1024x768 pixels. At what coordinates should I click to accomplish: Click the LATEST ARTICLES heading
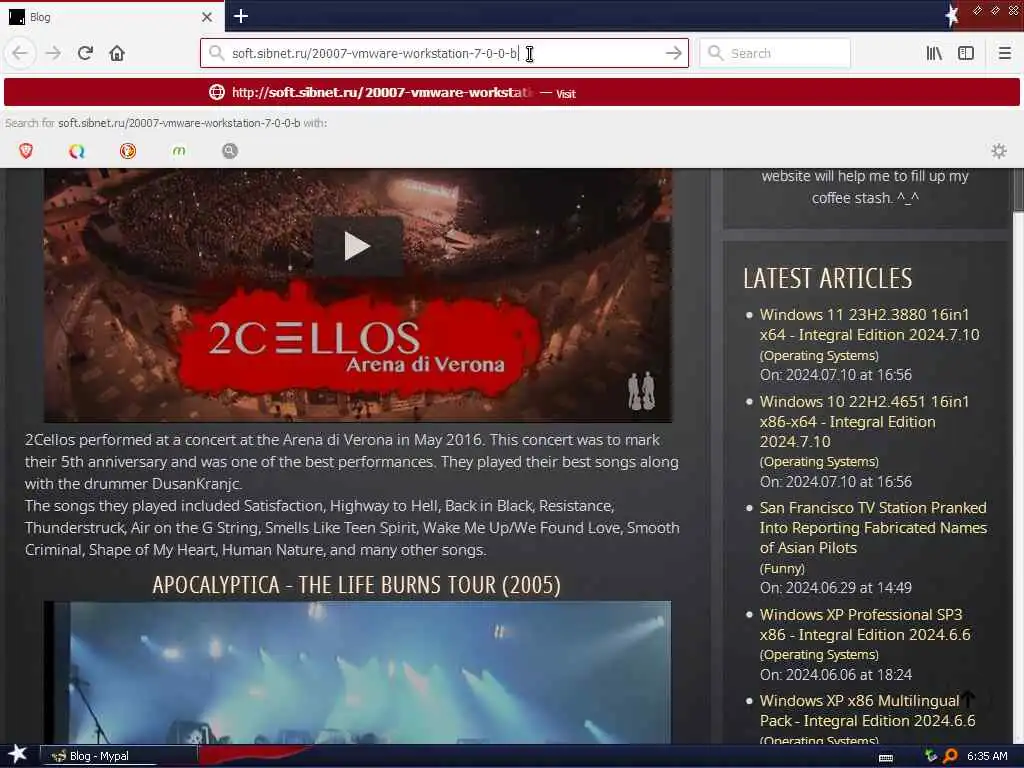coord(827,278)
